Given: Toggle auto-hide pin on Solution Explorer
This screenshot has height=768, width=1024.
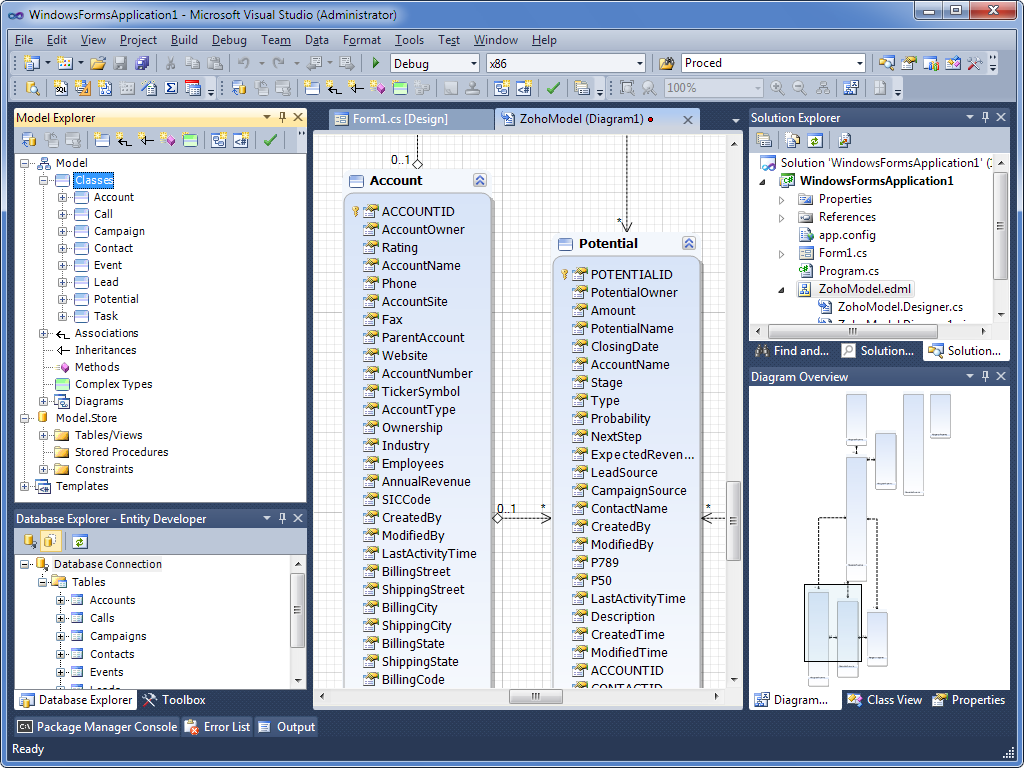Looking at the screenshot, I should (984, 116).
